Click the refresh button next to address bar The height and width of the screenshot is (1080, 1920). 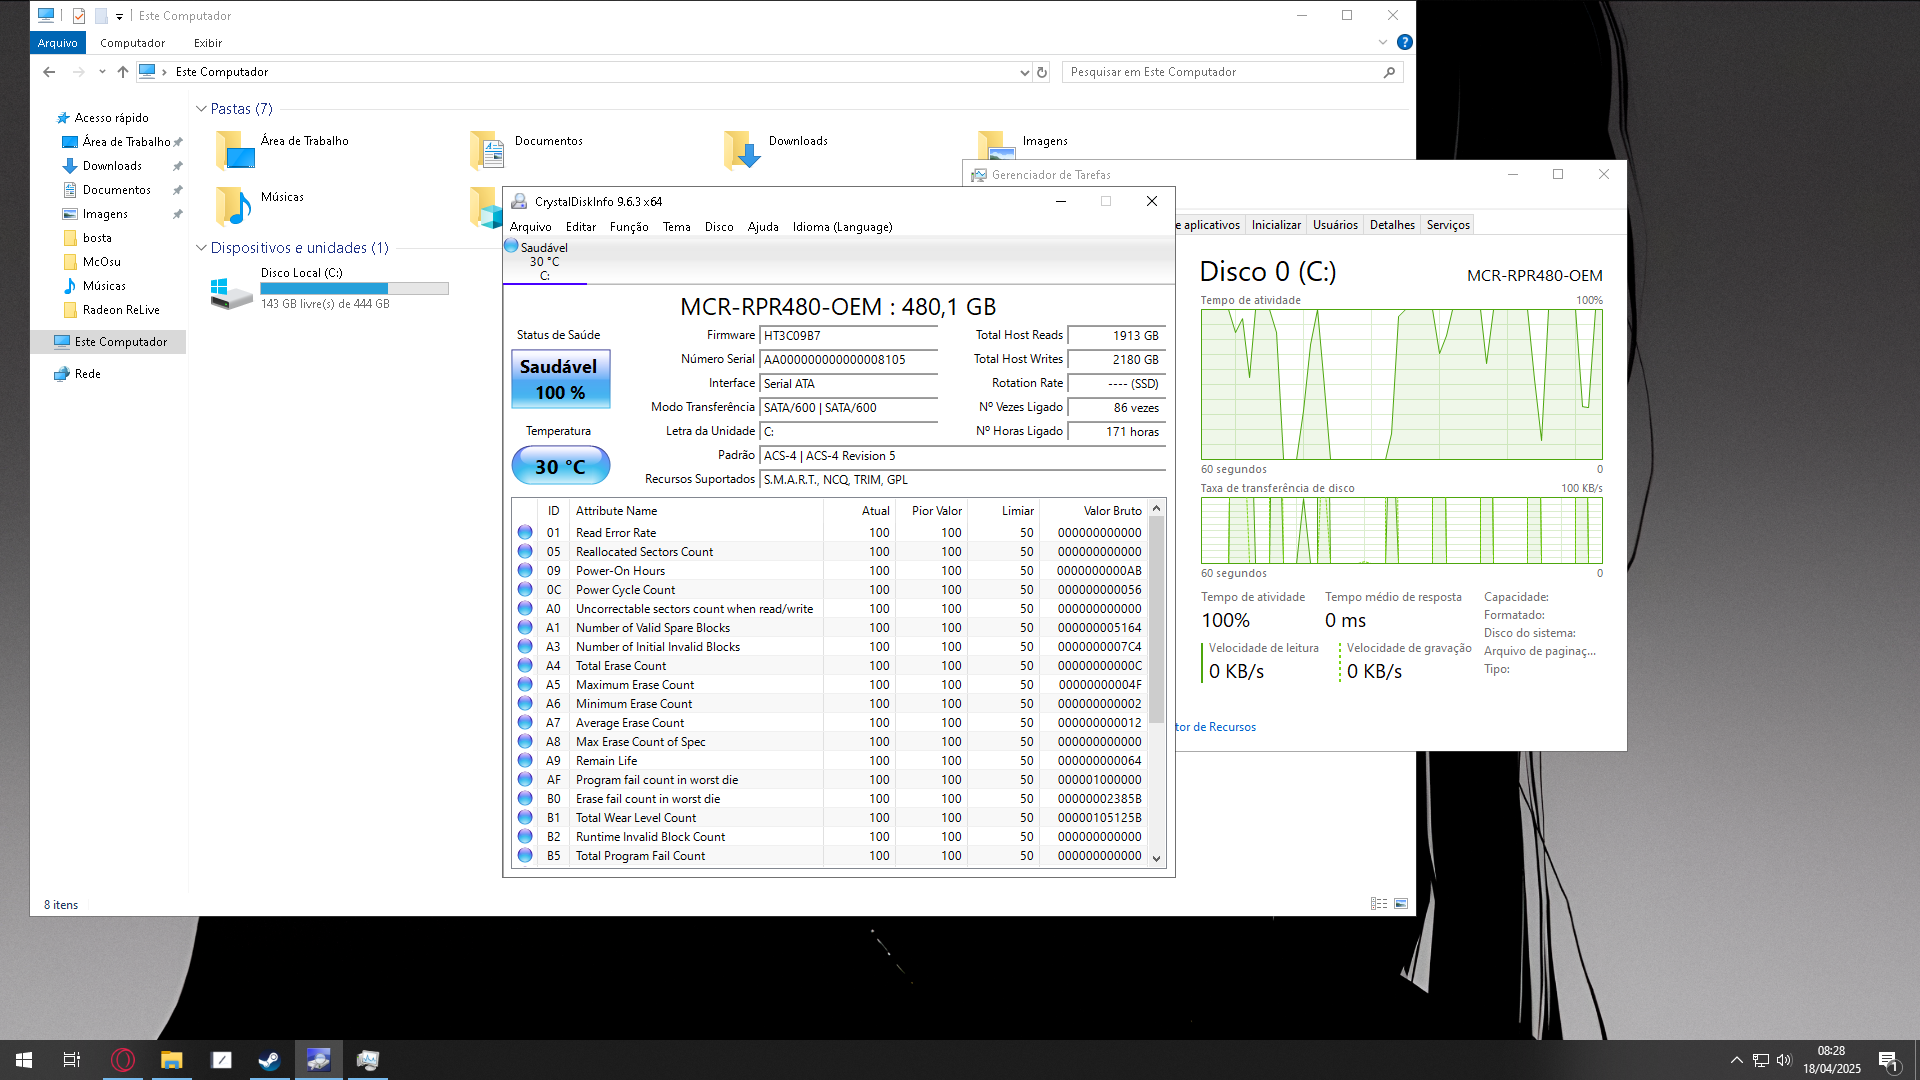pos(1042,72)
